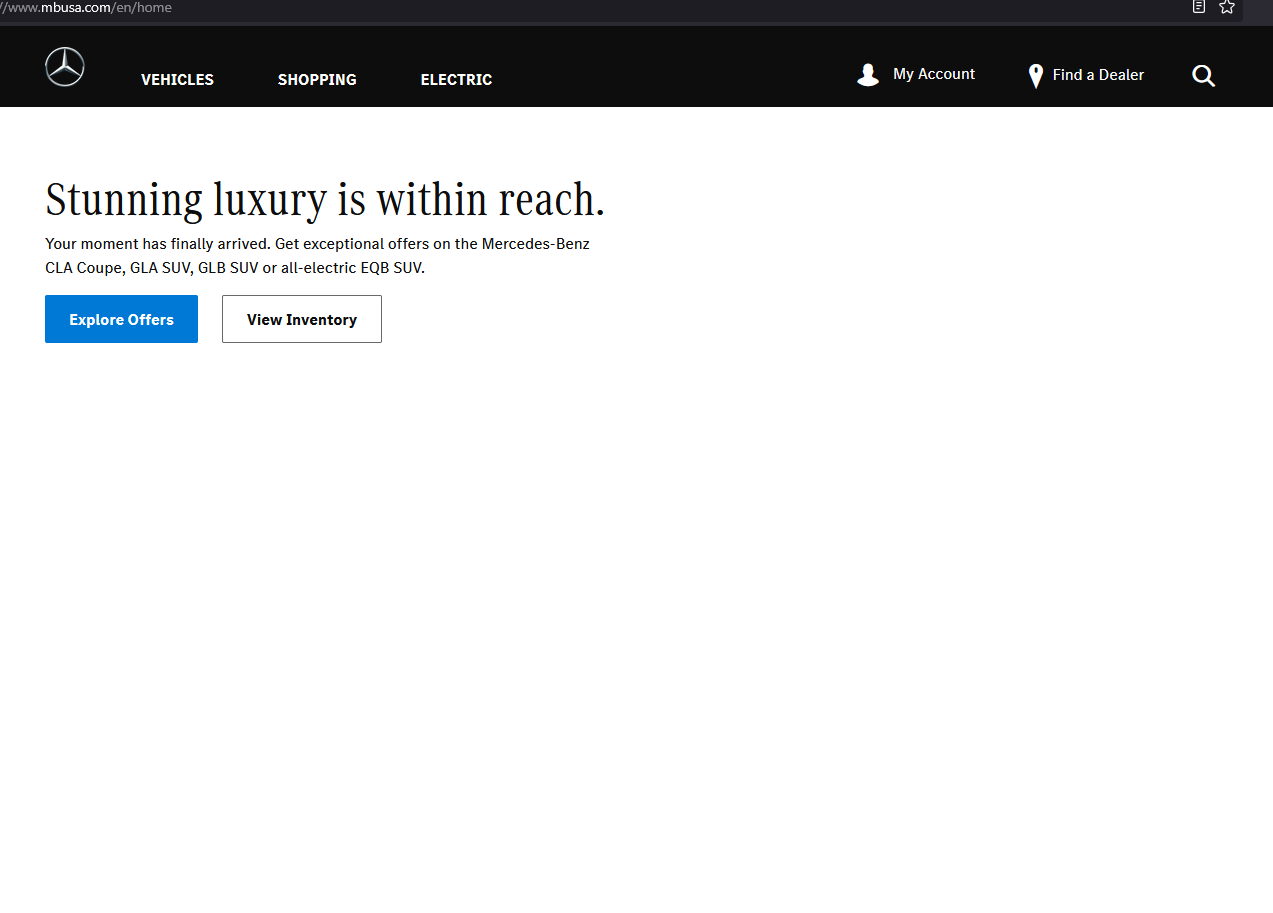Click the text 'all-electric EQB SUV.'
Viewport: 1273px width, 913px height.
[x=353, y=268]
